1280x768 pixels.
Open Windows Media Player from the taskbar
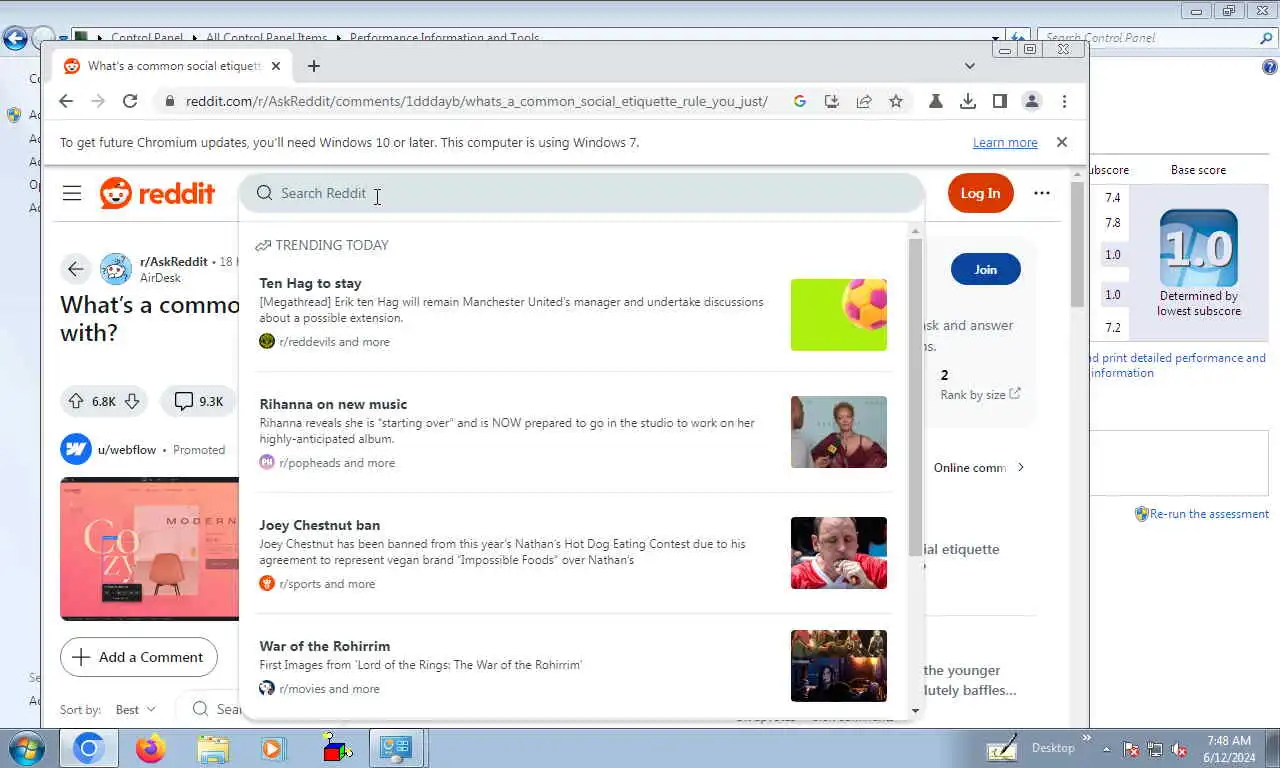(273, 748)
